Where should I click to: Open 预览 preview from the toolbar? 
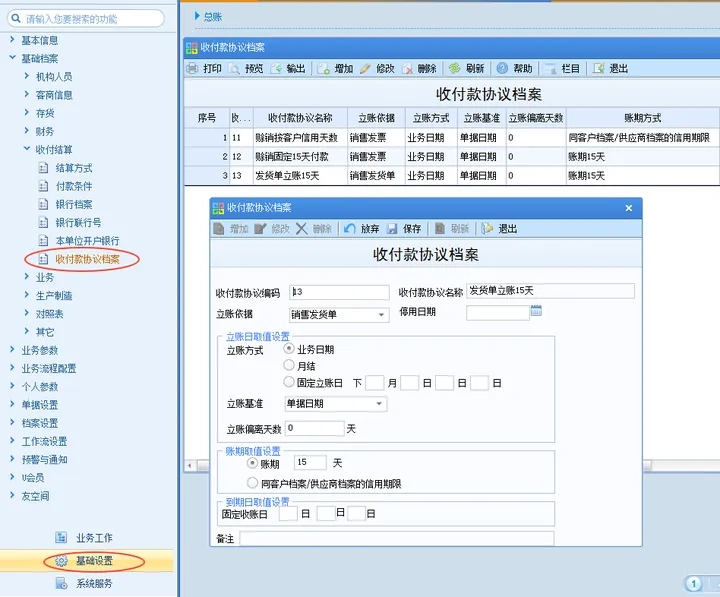click(236, 69)
